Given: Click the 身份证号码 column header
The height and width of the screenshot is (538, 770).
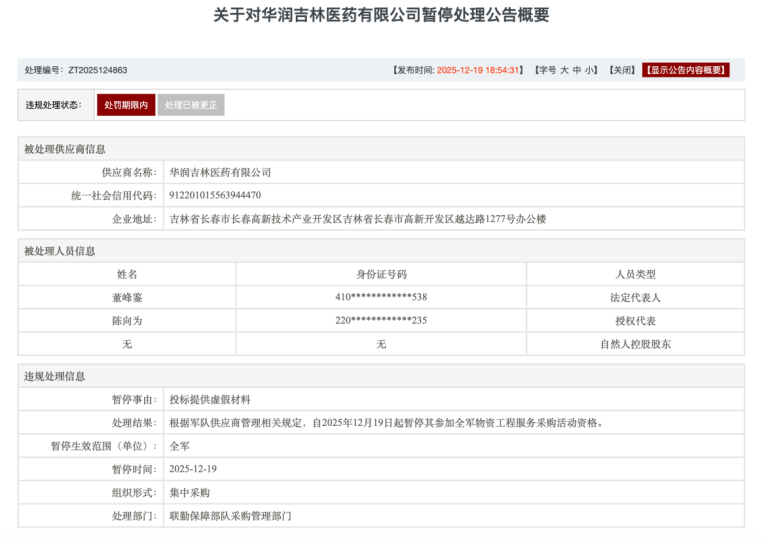Looking at the screenshot, I should [x=381, y=274].
